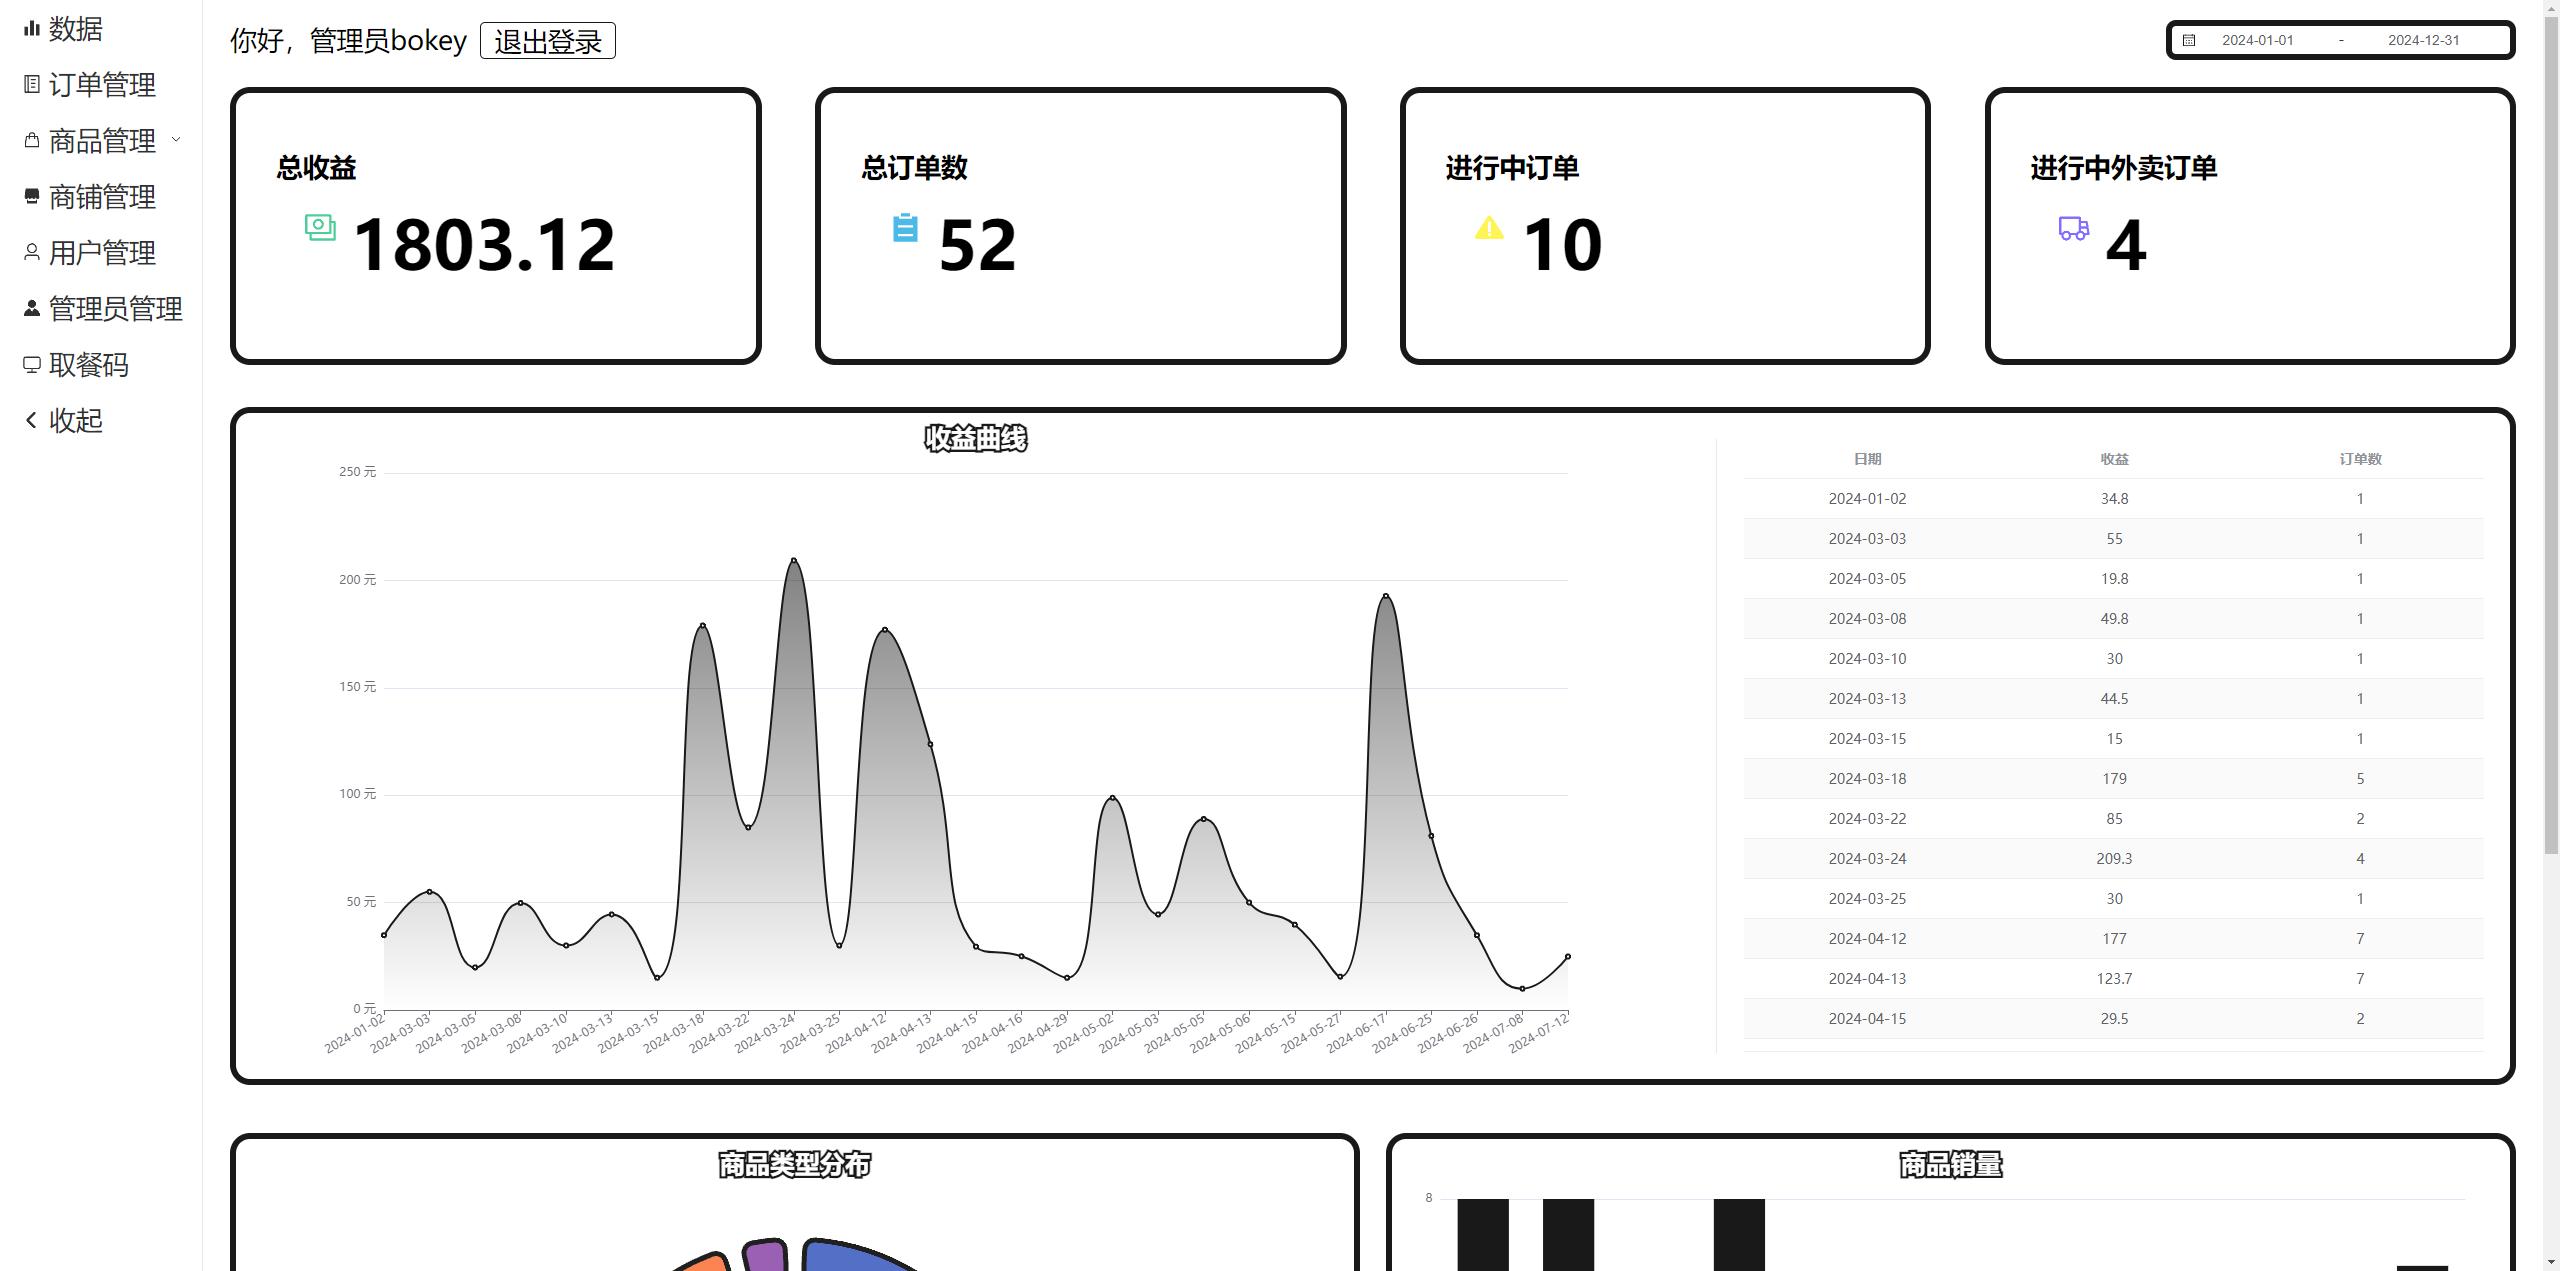
Task: Select table row 2024-01-02
Action: click(2114, 499)
